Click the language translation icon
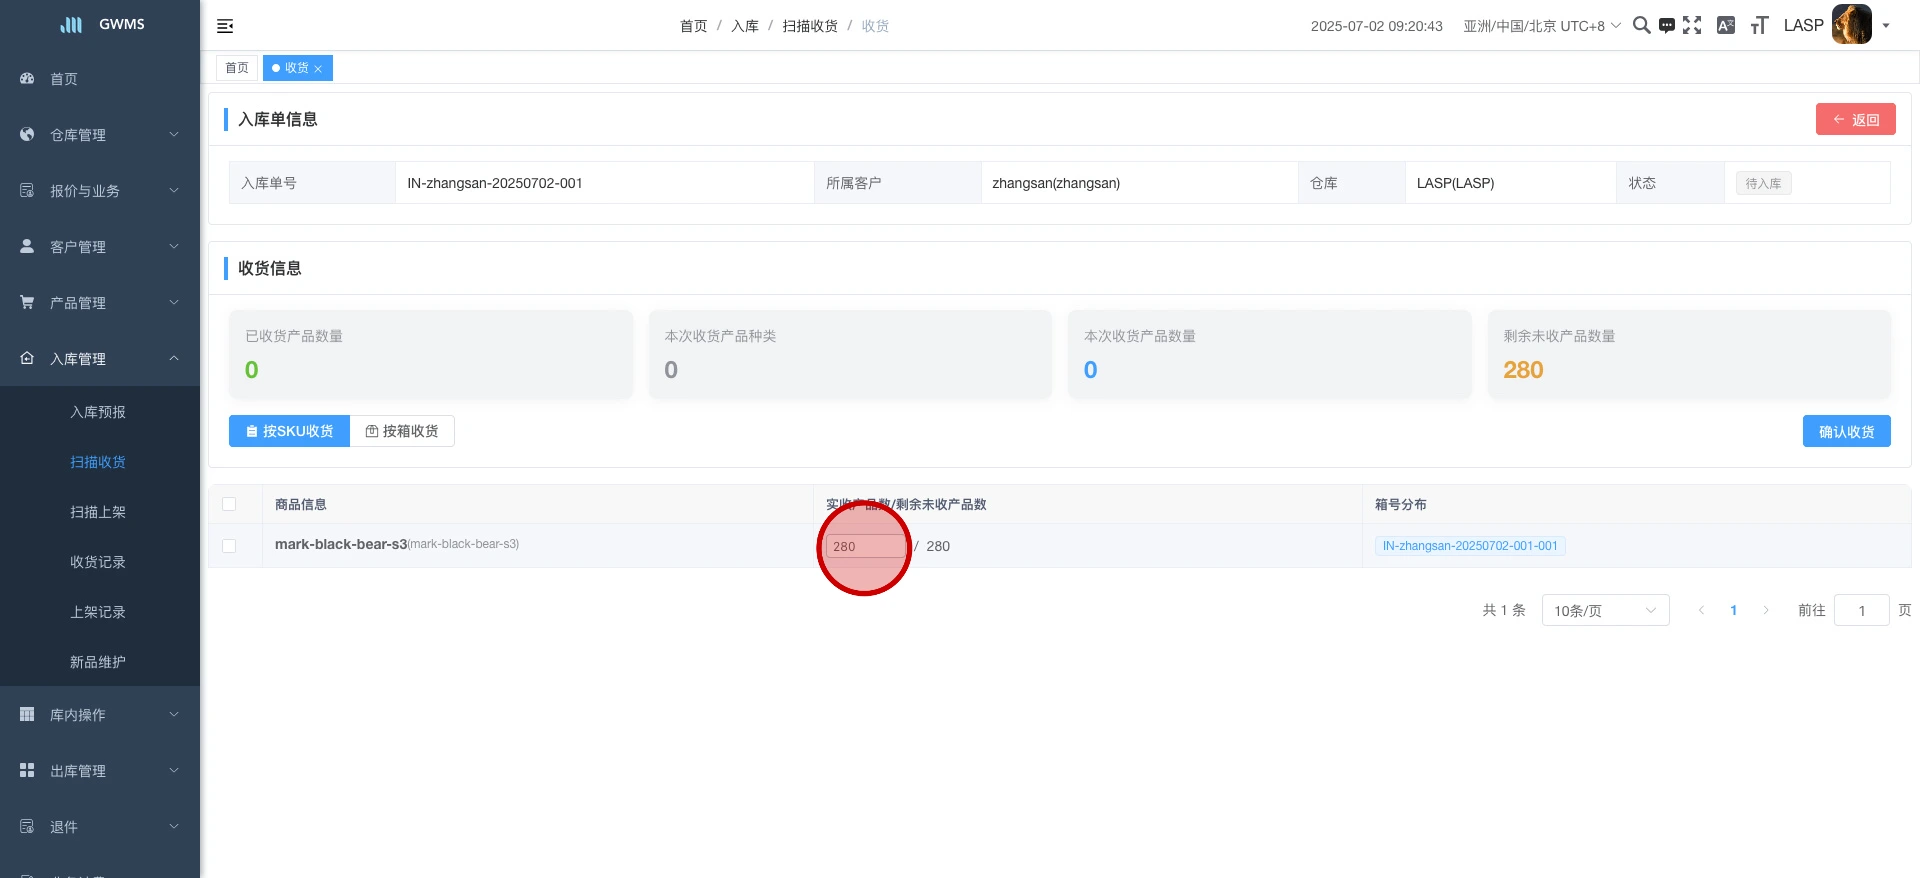The height and width of the screenshot is (878, 1920). tap(1726, 25)
